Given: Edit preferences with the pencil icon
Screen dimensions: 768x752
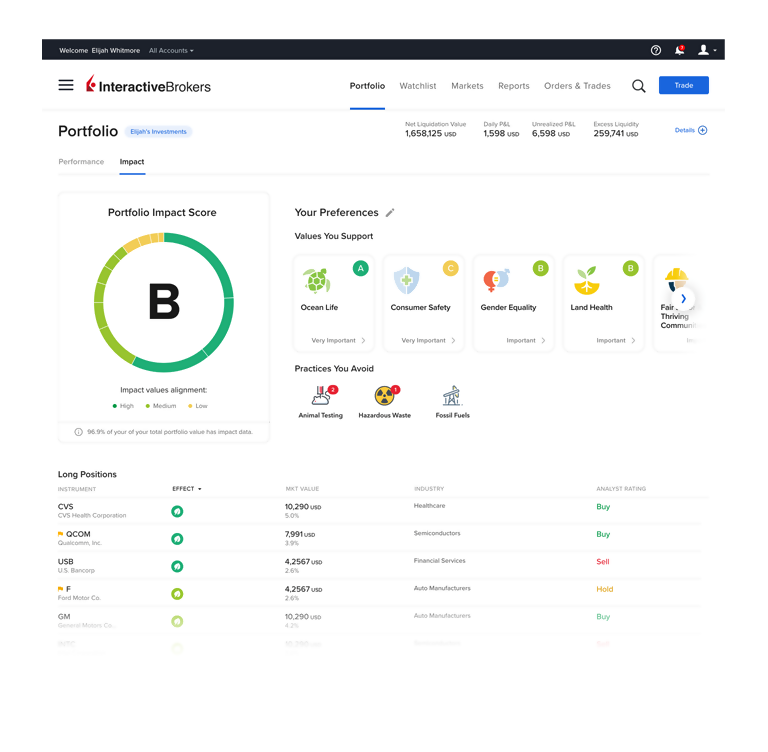Looking at the screenshot, I should [390, 213].
